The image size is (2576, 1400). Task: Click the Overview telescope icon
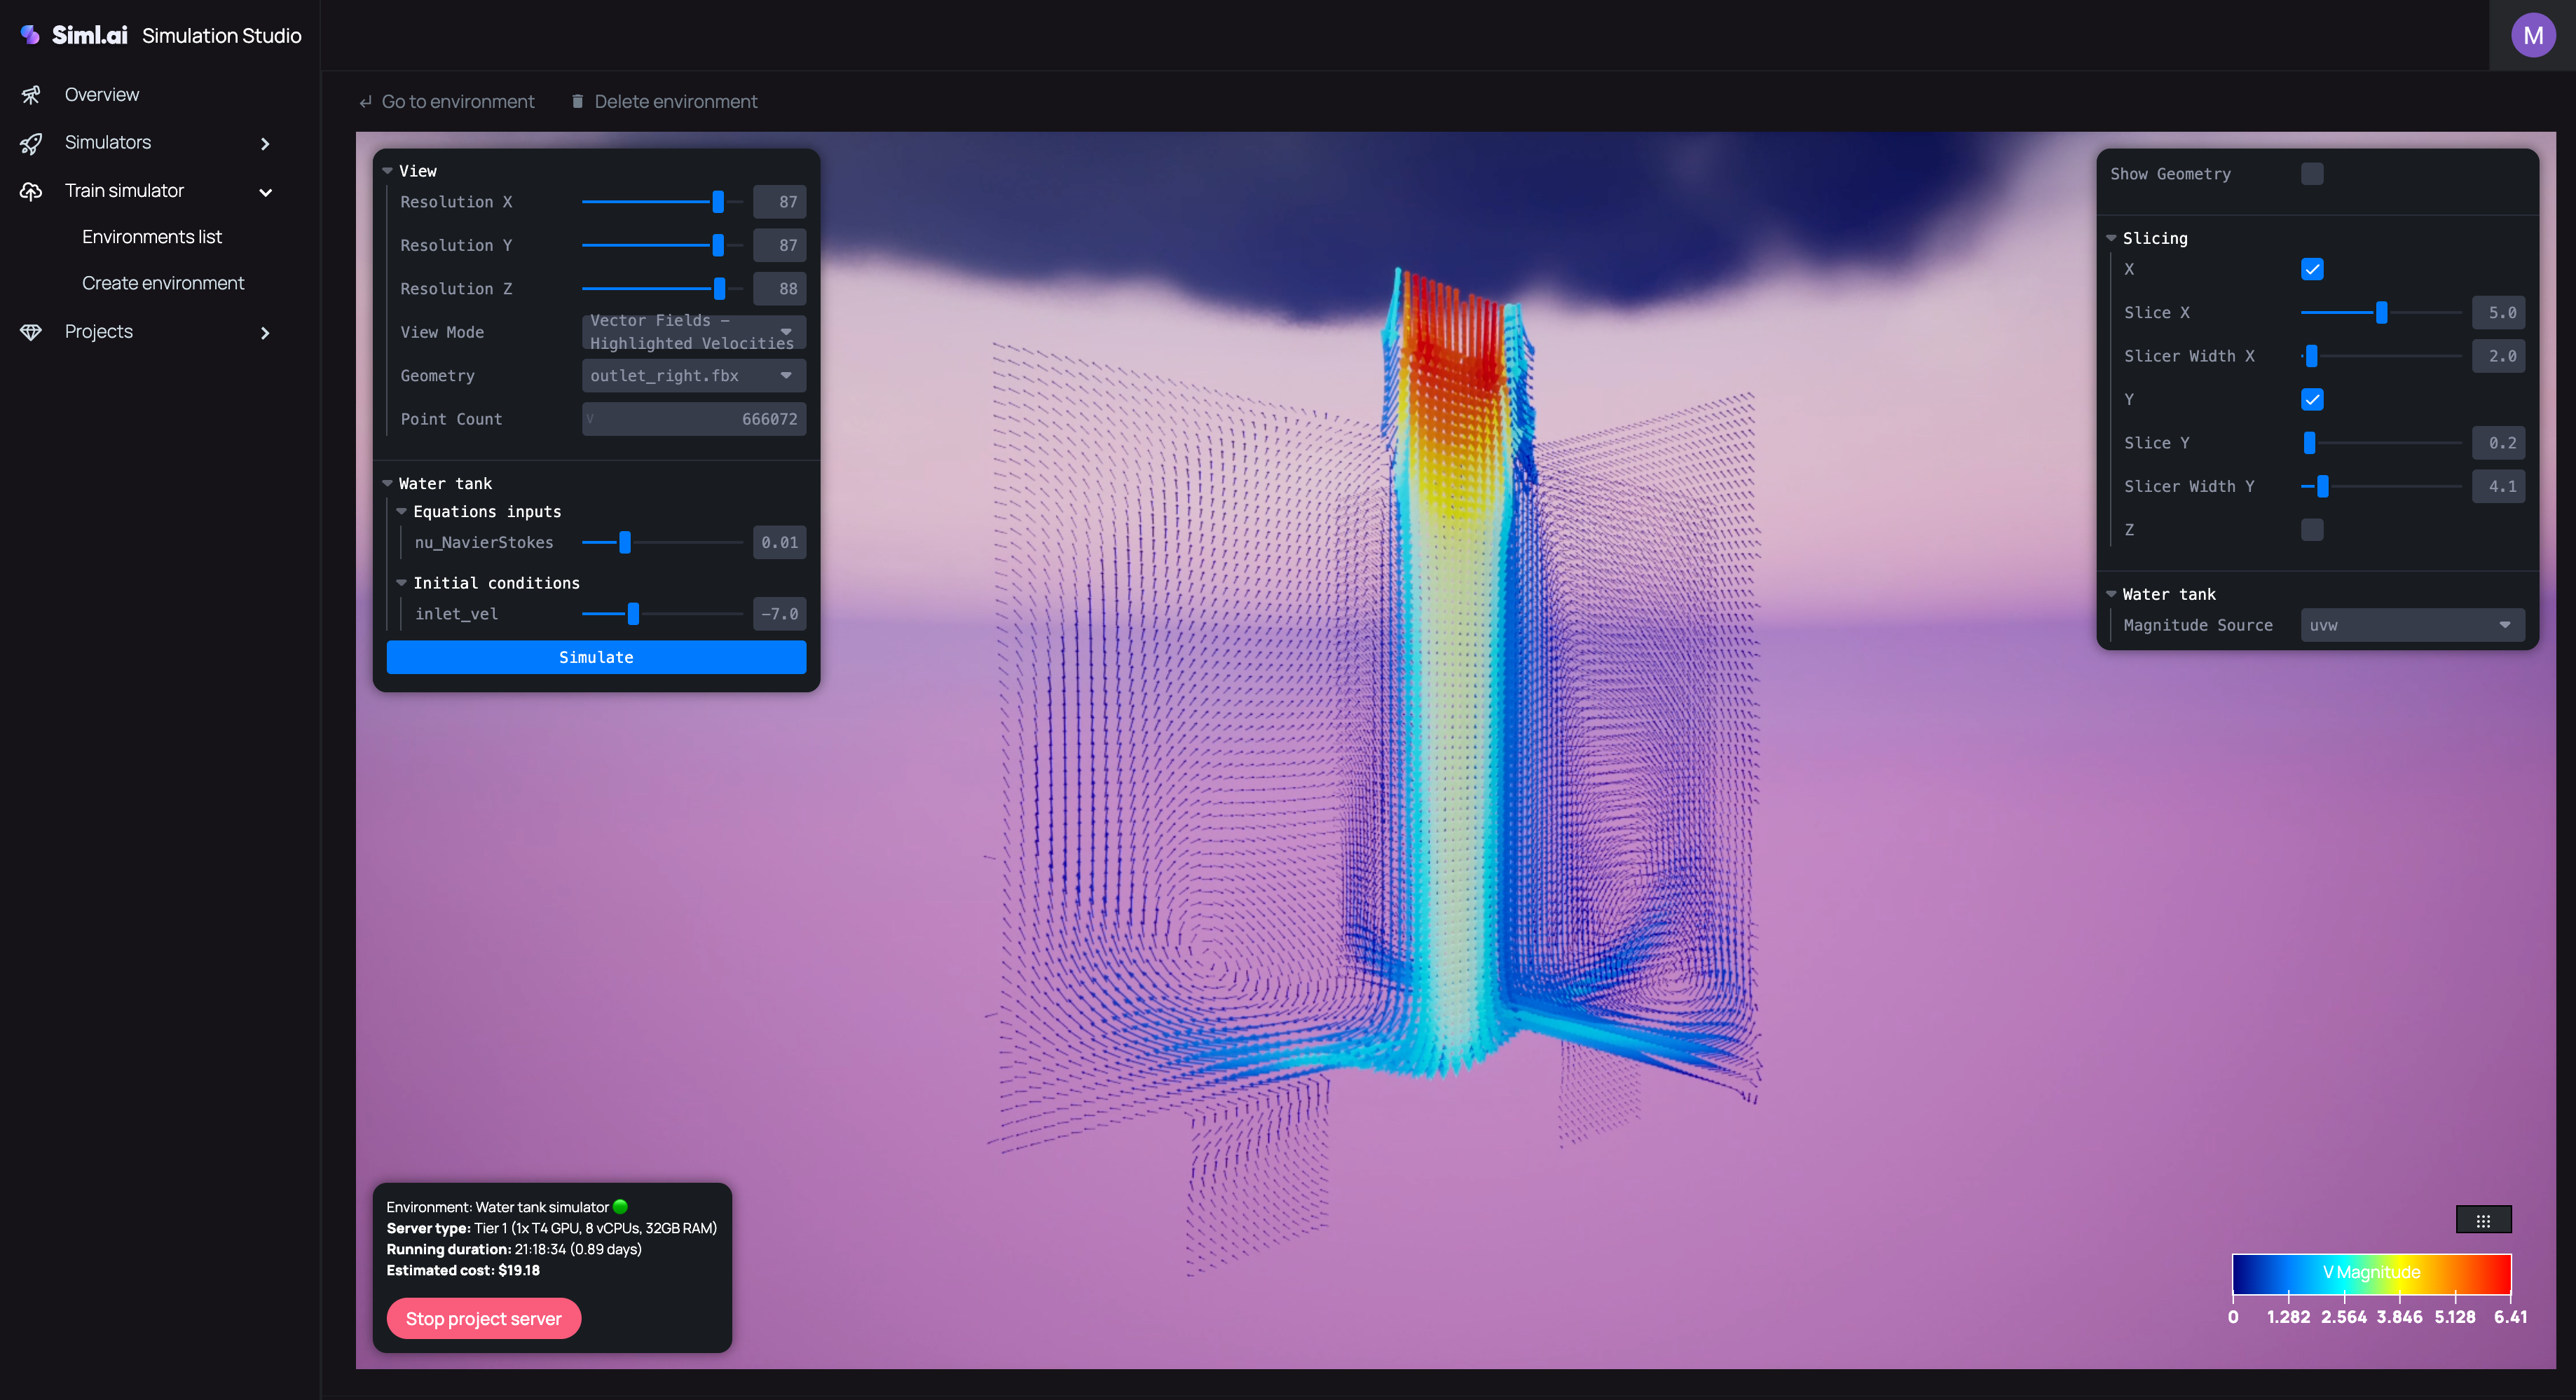tap(31, 95)
